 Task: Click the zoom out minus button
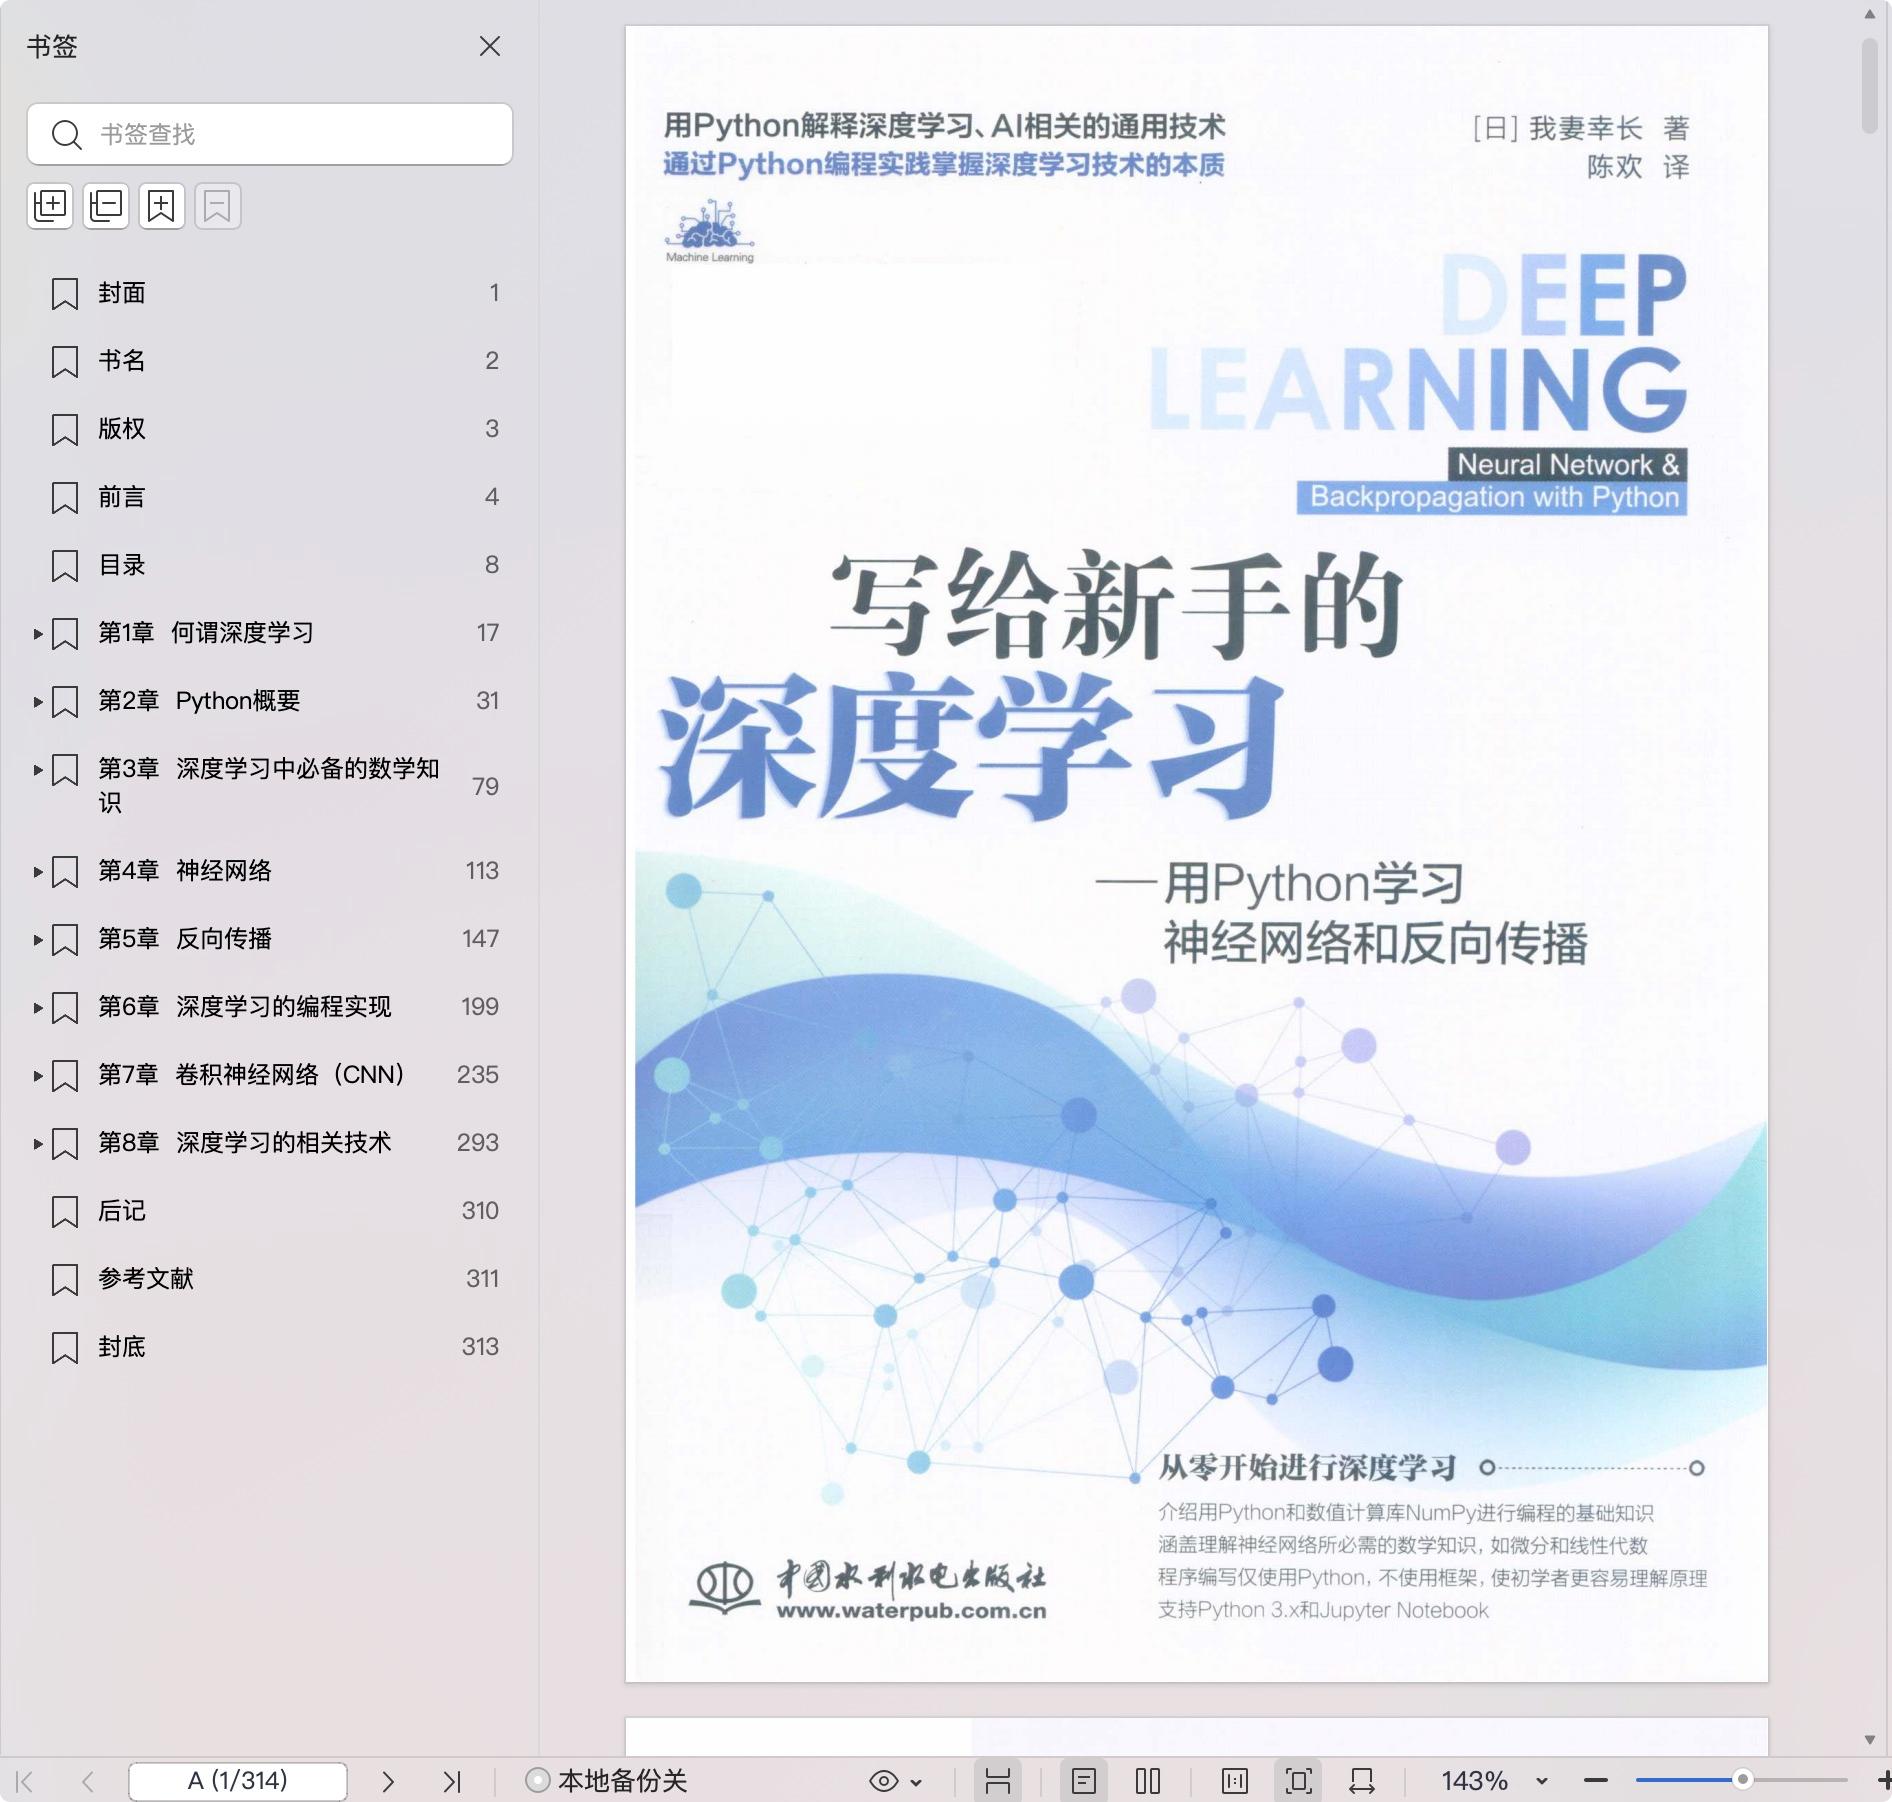[x=1596, y=1781]
